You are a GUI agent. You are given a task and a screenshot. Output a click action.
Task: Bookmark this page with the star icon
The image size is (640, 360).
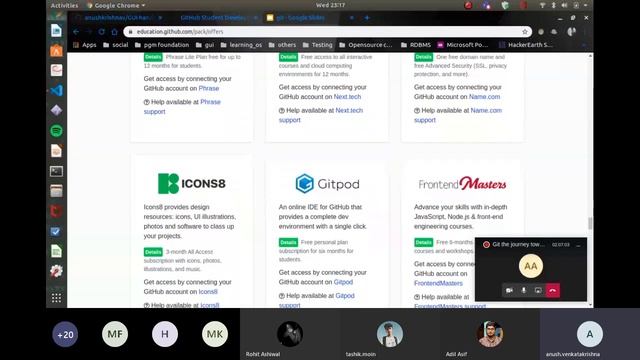click(525, 31)
